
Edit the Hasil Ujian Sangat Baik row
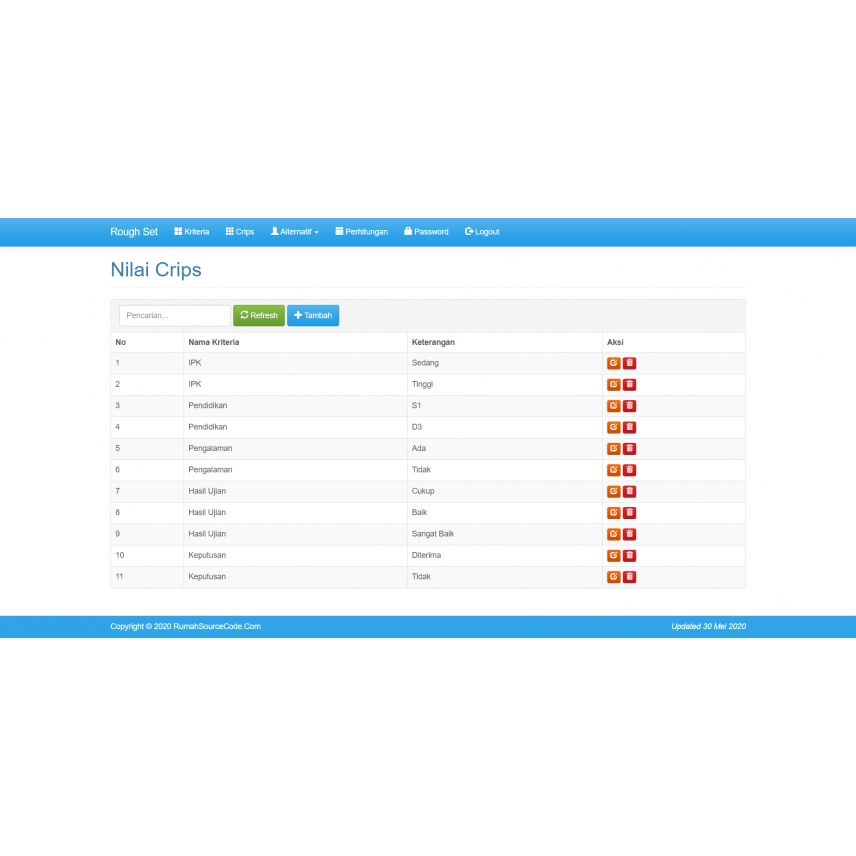coord(614,534)
